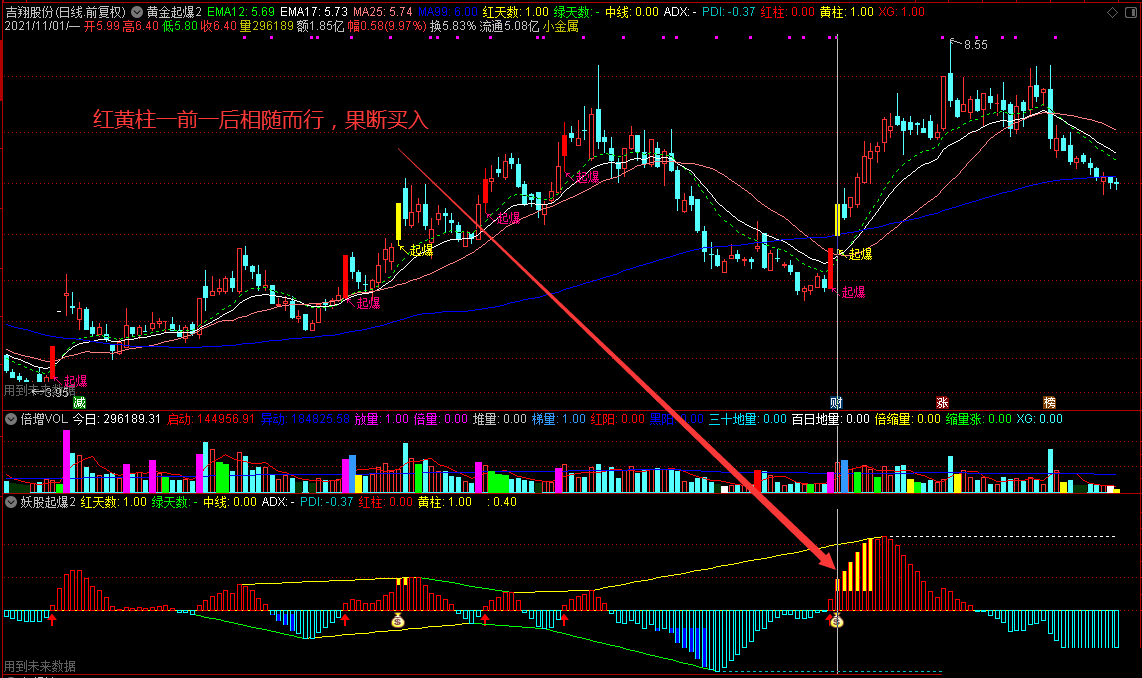Image resolution: width=1142 pixels, height=678 pixels.
Task: Click 今日: 296189.31 in the volume panel
Action: point(117,419)
